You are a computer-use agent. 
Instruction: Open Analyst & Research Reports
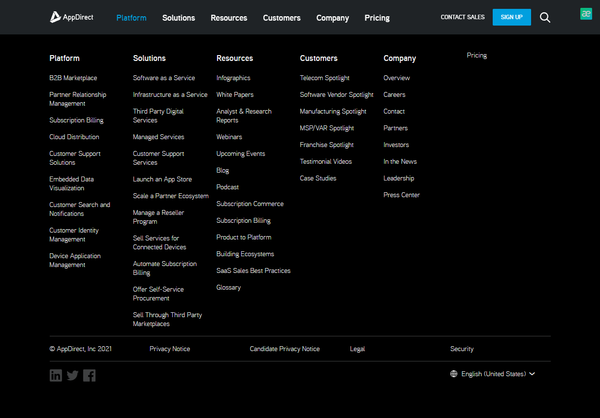(244, 116)
